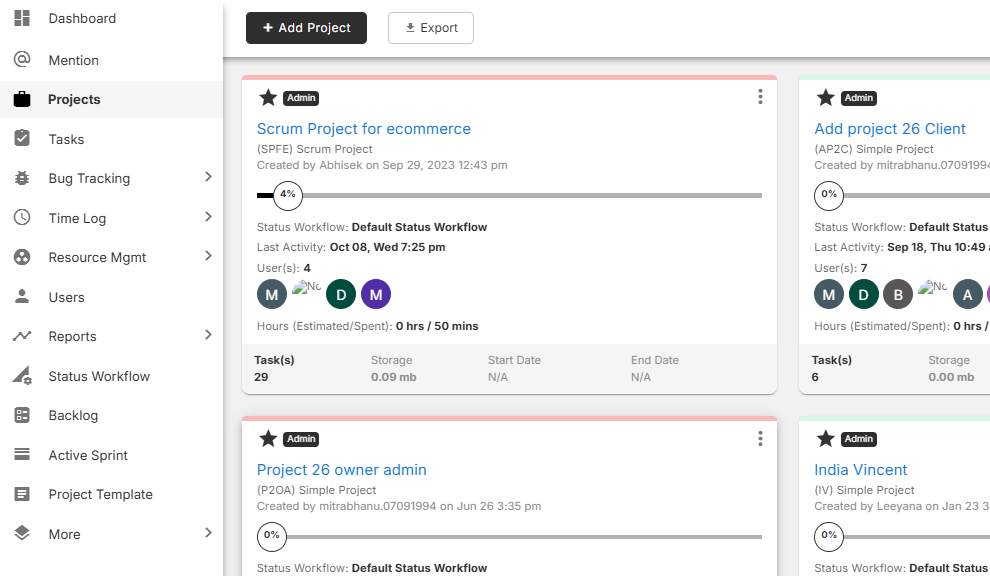Image resolution: width=990 pixels, height=576 pixels.
Task: Open Tasks from the sidebar menu
Action: [x=66, y=139]
